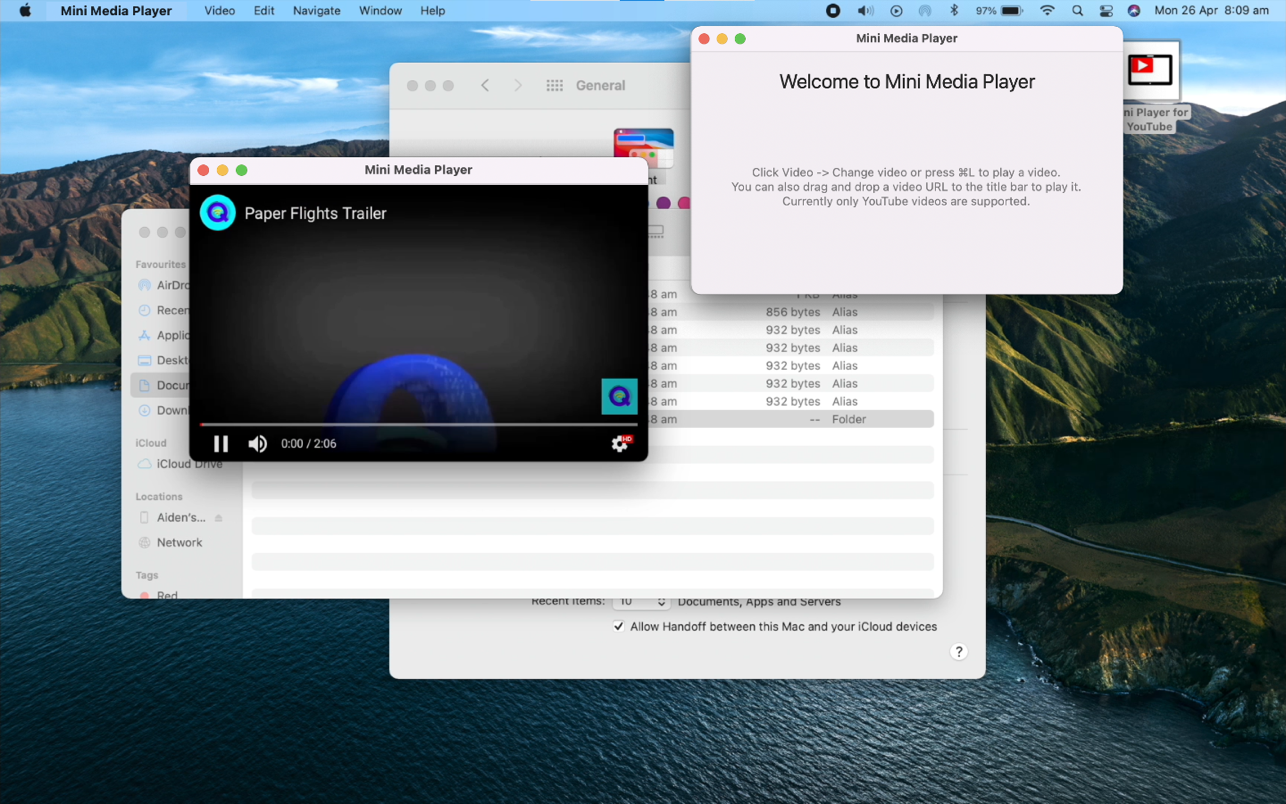Click the Mini Media Player welcome window title bar

point(907,39)
